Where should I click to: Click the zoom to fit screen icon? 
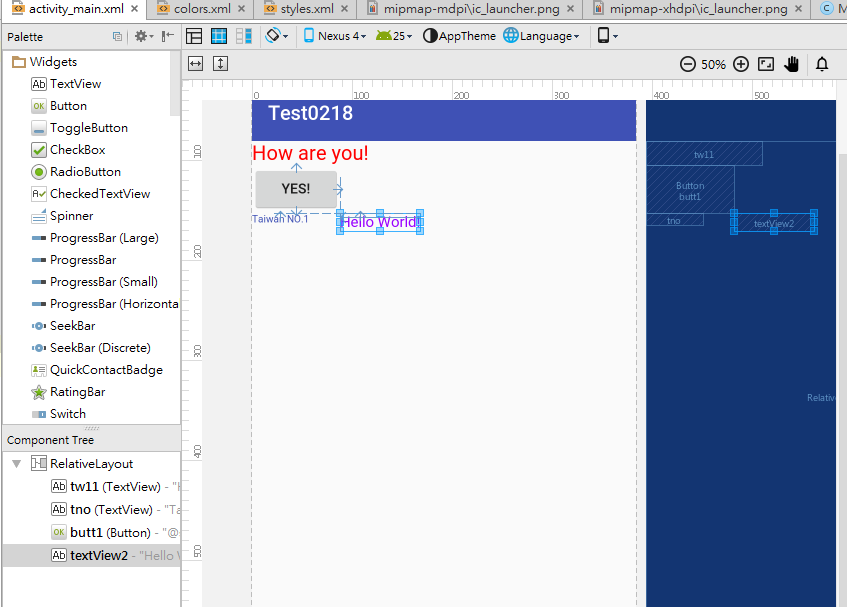point(766,64)
